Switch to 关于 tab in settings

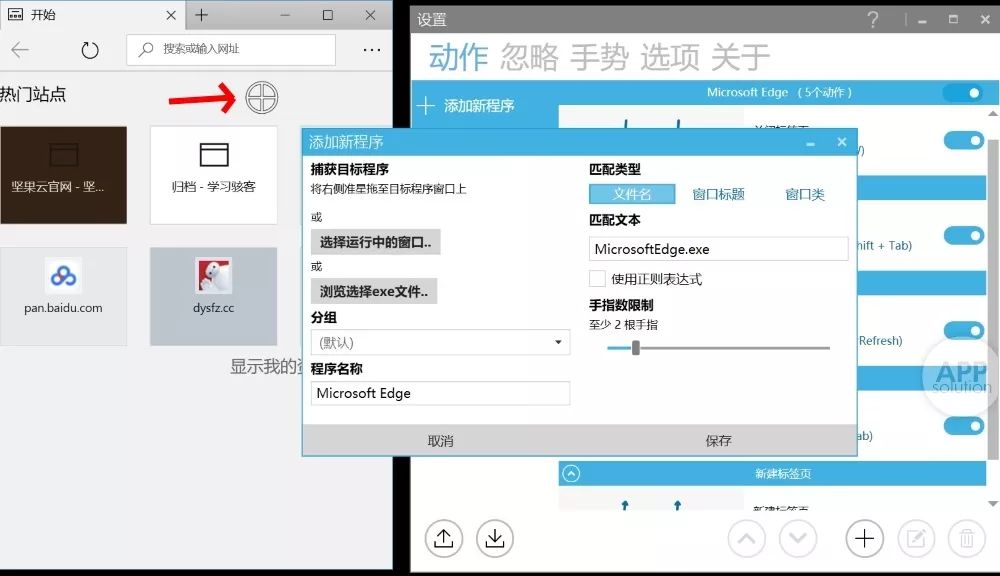click(740, 57)
